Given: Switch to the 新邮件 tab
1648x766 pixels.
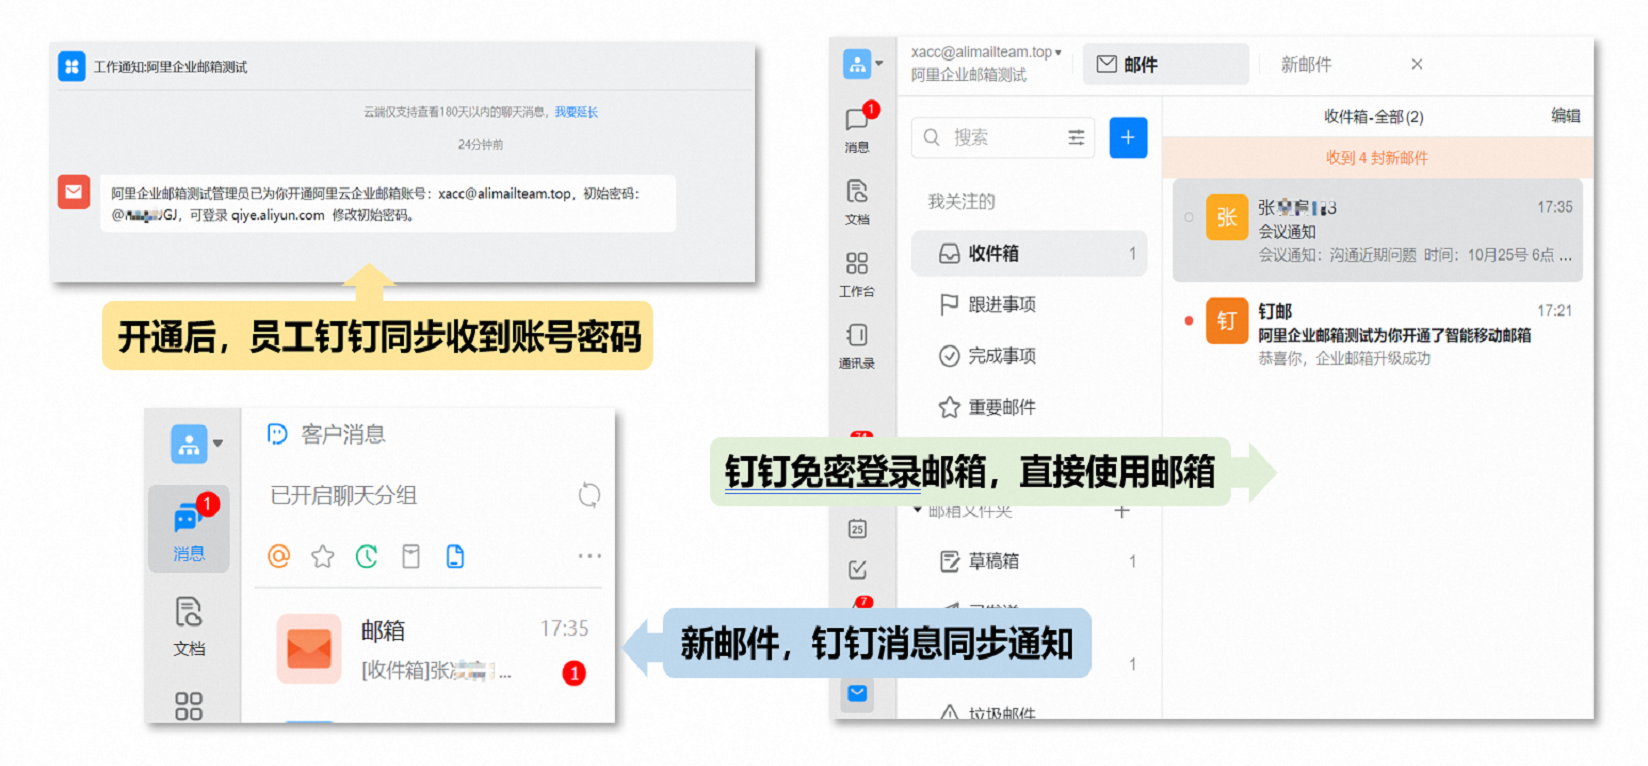Looking at the screenshot, I should coord(1306,64).
